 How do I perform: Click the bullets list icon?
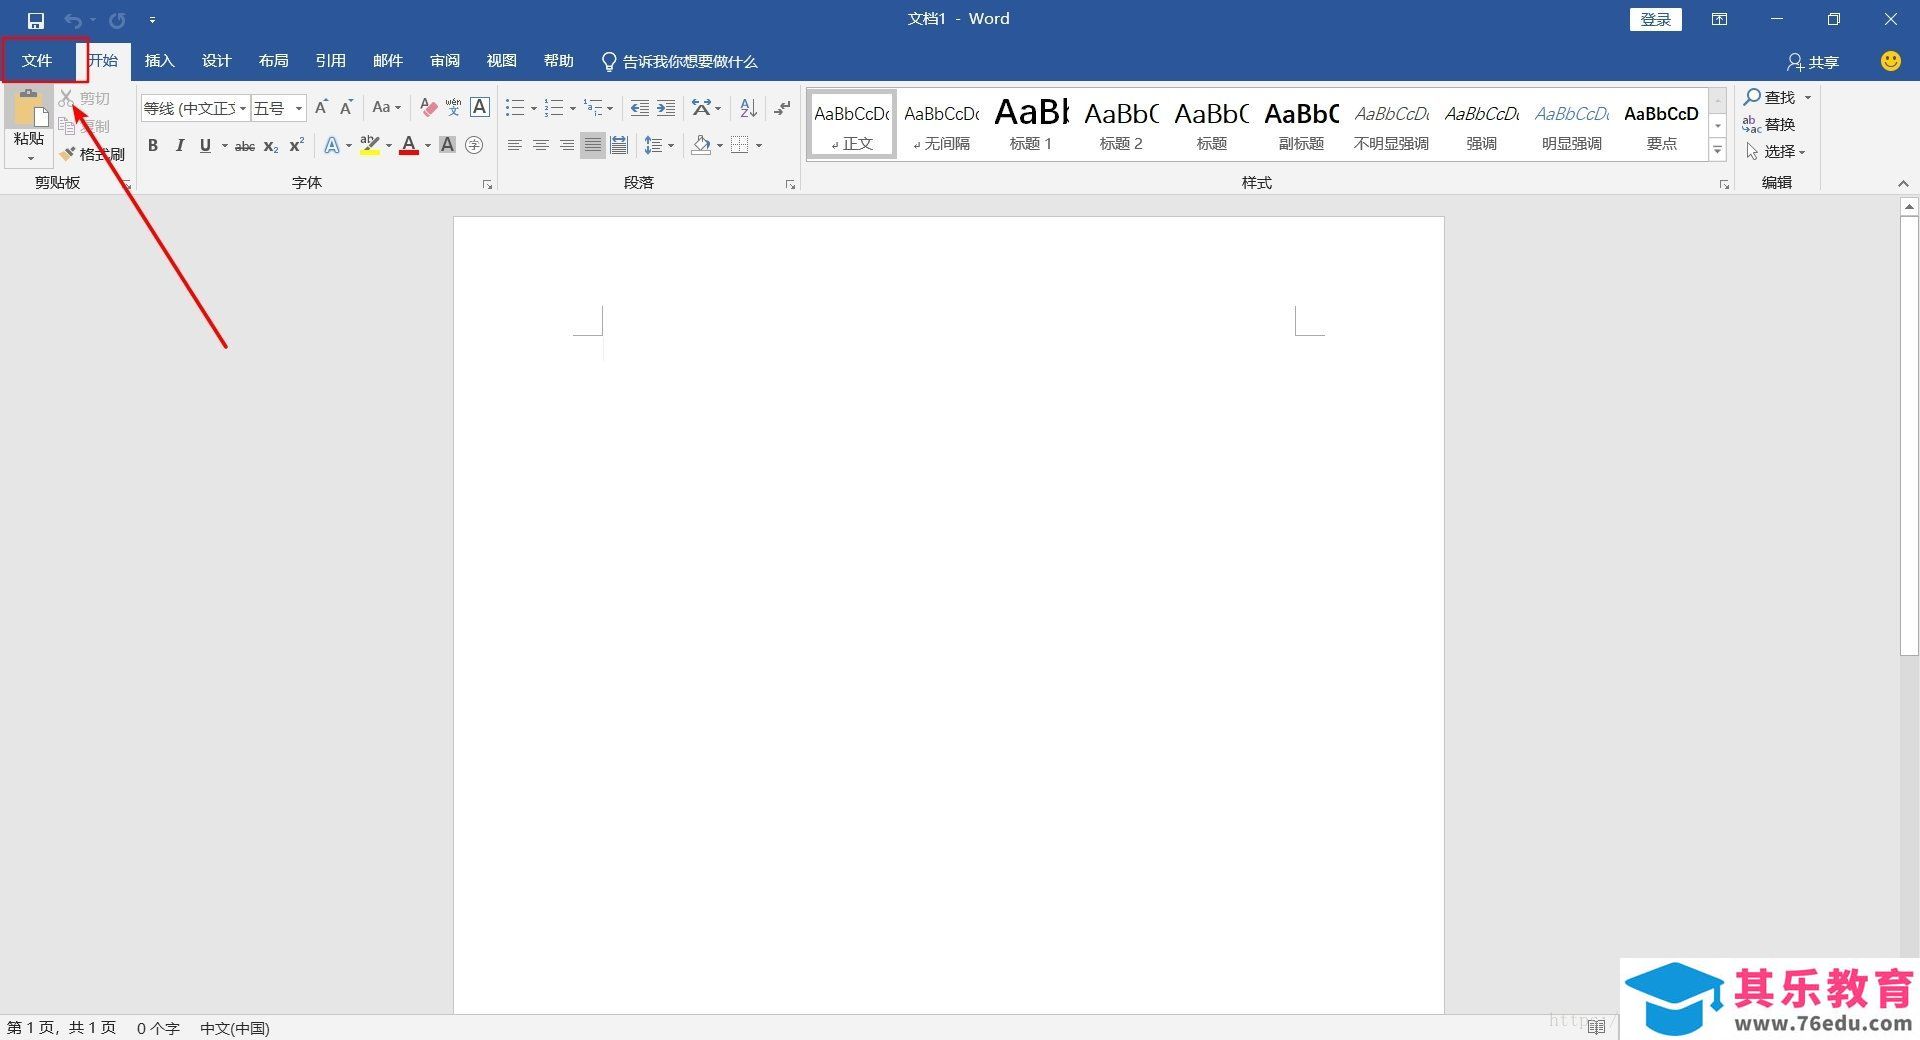click(515, 107)
